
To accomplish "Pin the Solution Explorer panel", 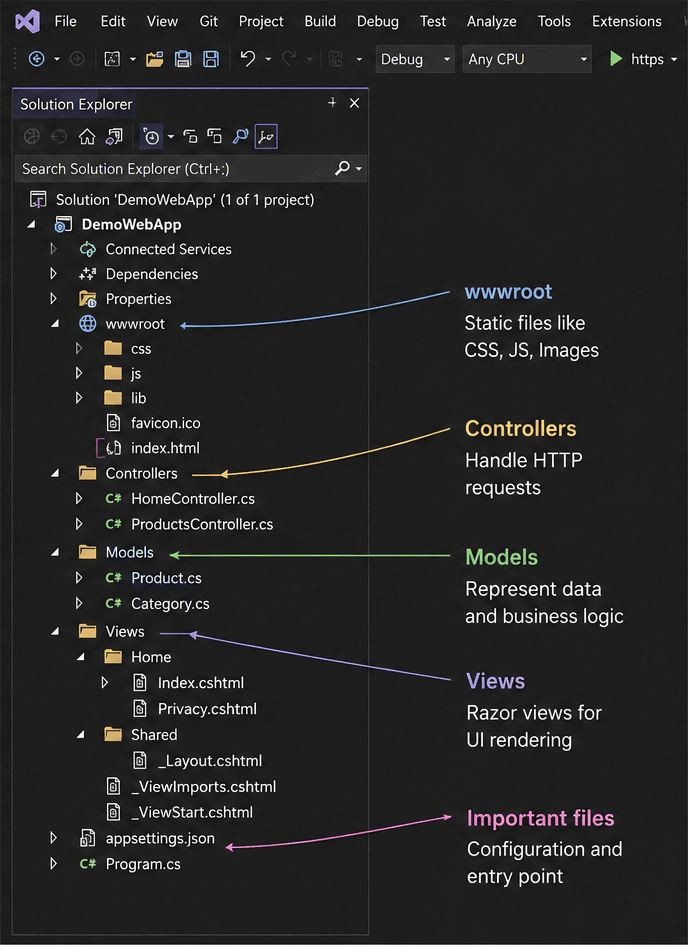I will click(x=332, y=103).
